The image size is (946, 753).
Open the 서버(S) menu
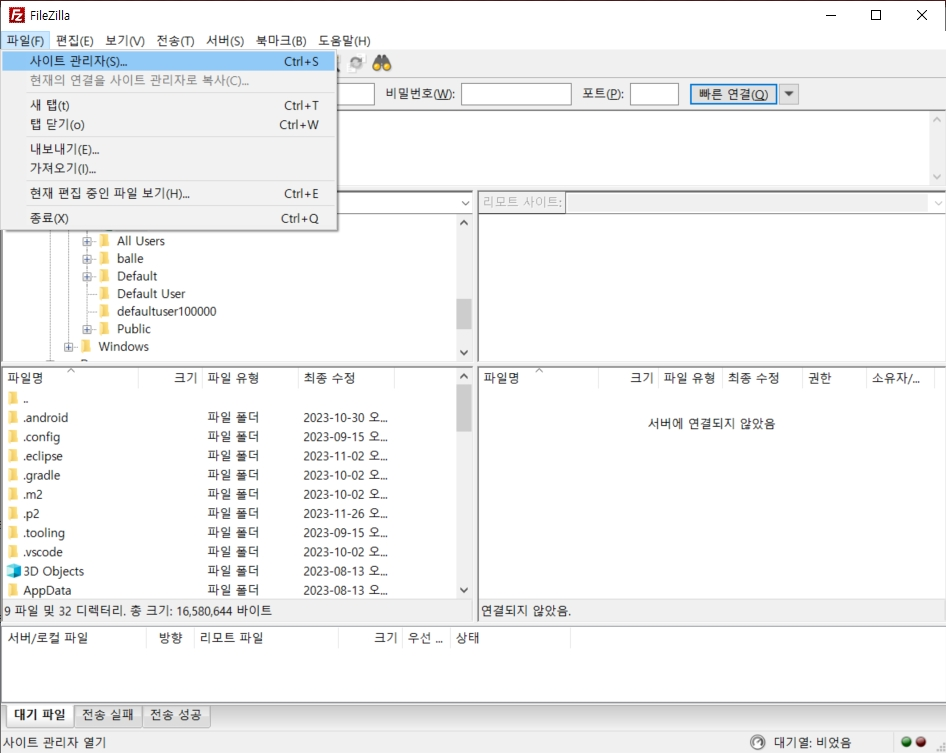(x=225, y=40)
